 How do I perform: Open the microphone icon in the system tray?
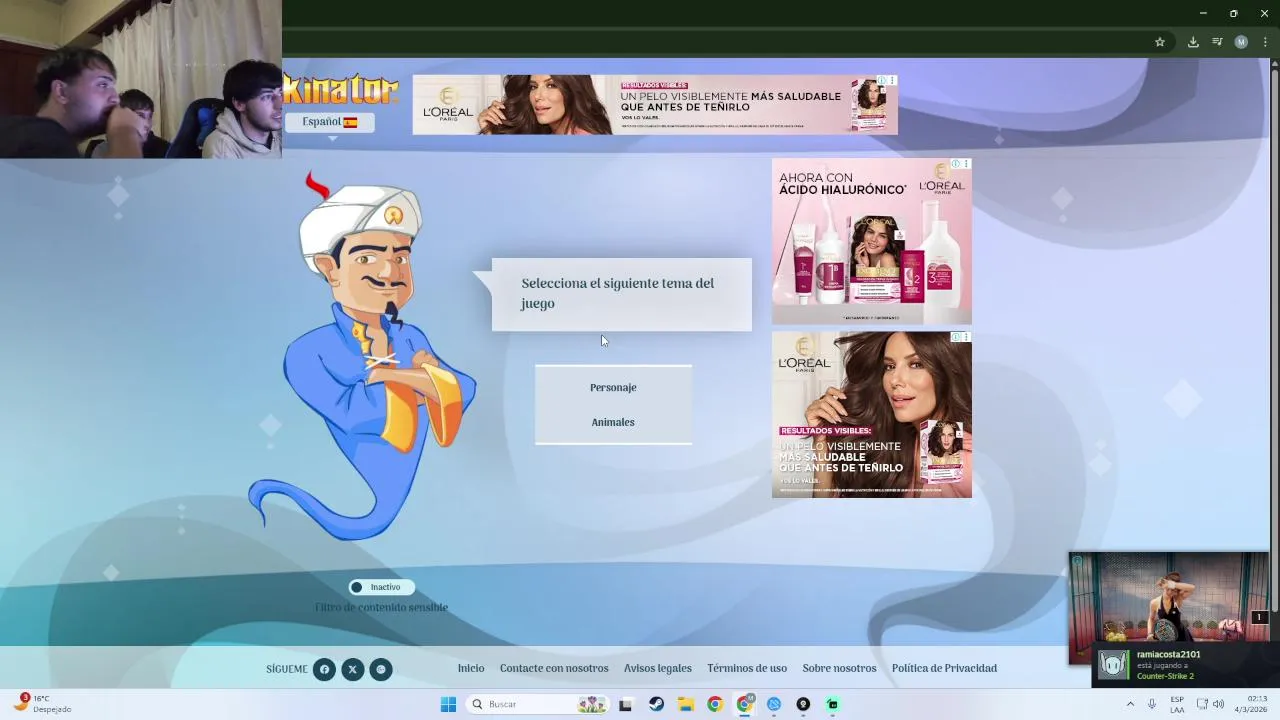point(1152,704)
